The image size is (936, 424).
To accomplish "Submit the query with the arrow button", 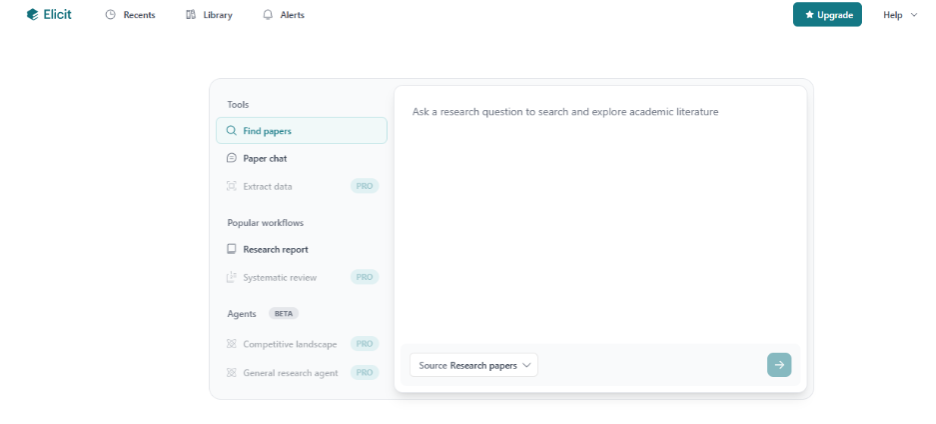I will pos(779,365).
